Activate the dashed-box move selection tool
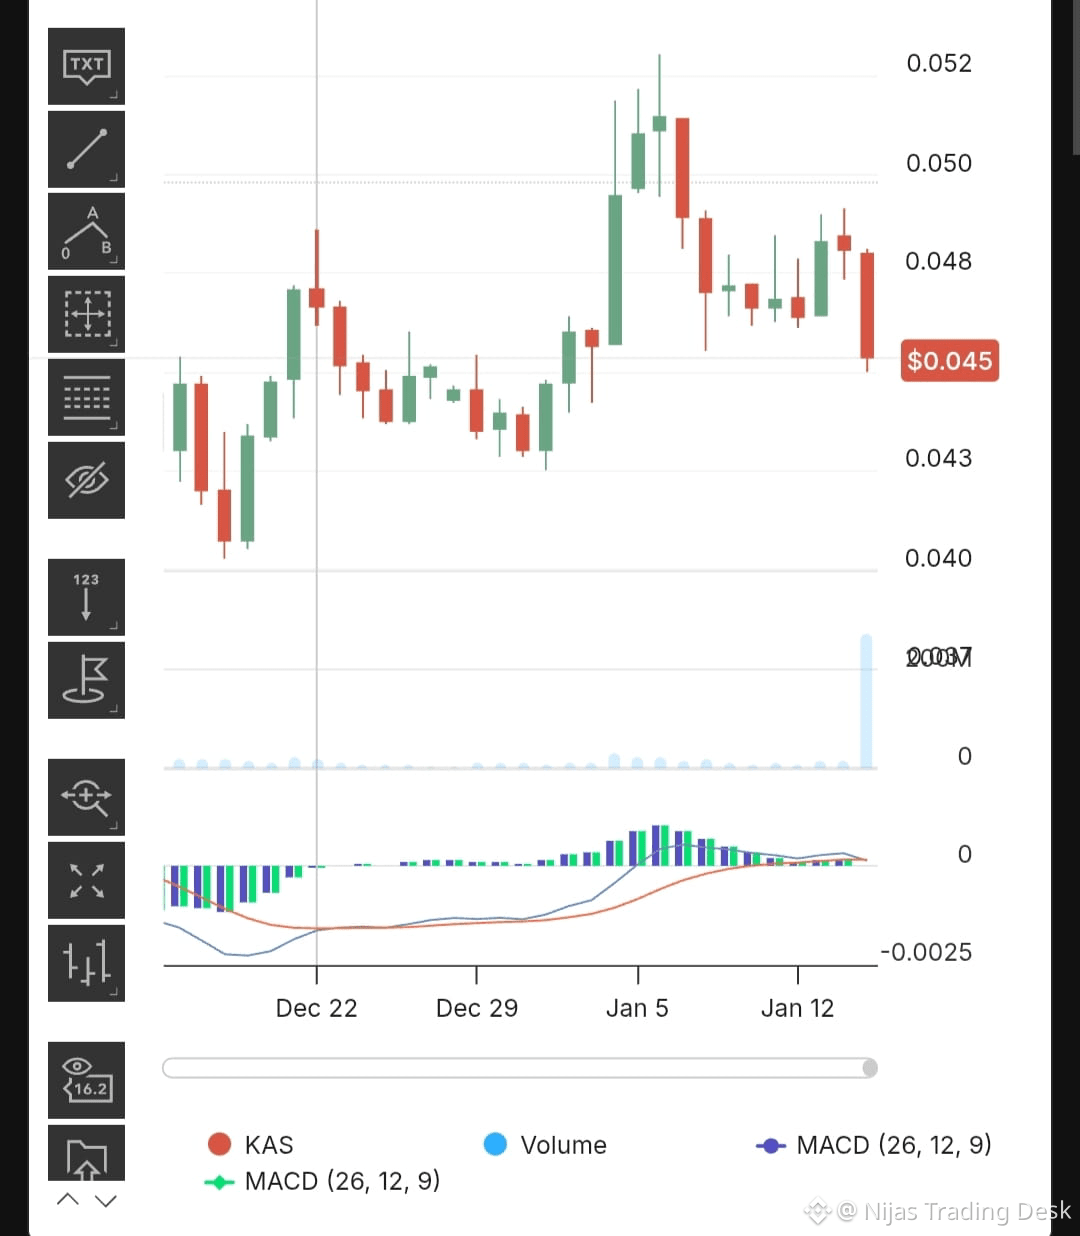 click(86, 314)
